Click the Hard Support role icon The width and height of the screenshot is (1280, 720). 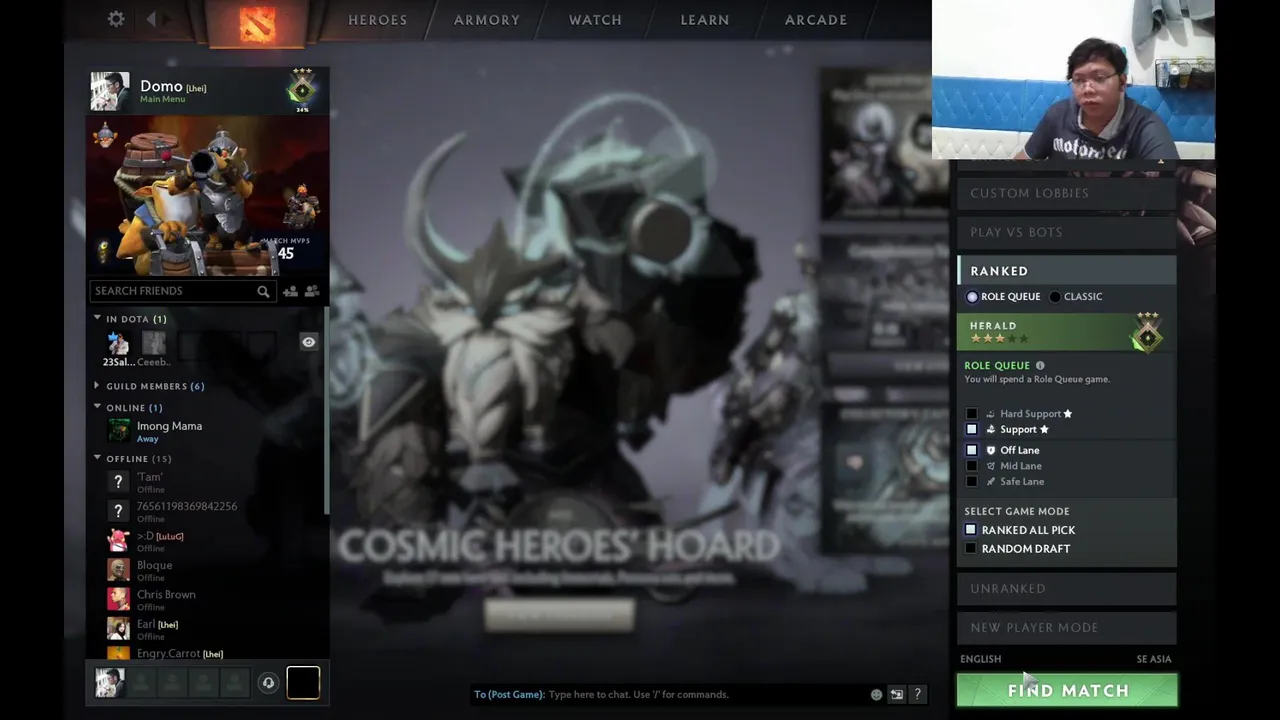(991, 414)
